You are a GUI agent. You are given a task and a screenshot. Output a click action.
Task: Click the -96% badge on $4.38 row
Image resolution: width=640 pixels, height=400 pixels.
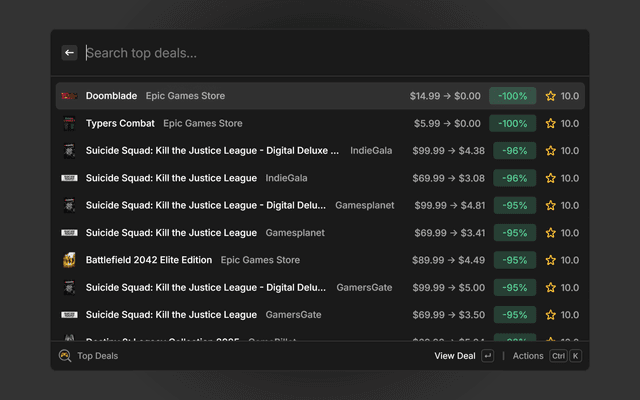(515, 151)
